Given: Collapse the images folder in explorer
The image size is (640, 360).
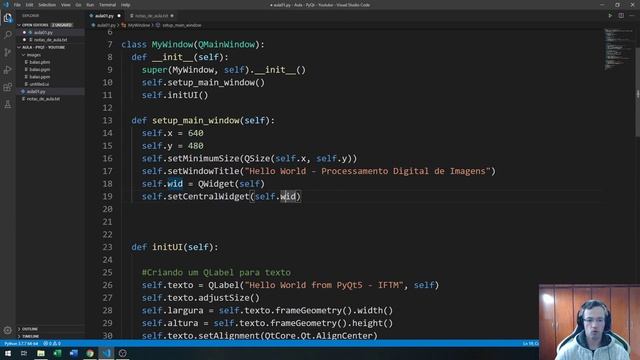Looking at the screenshot, I should (33, 55).
